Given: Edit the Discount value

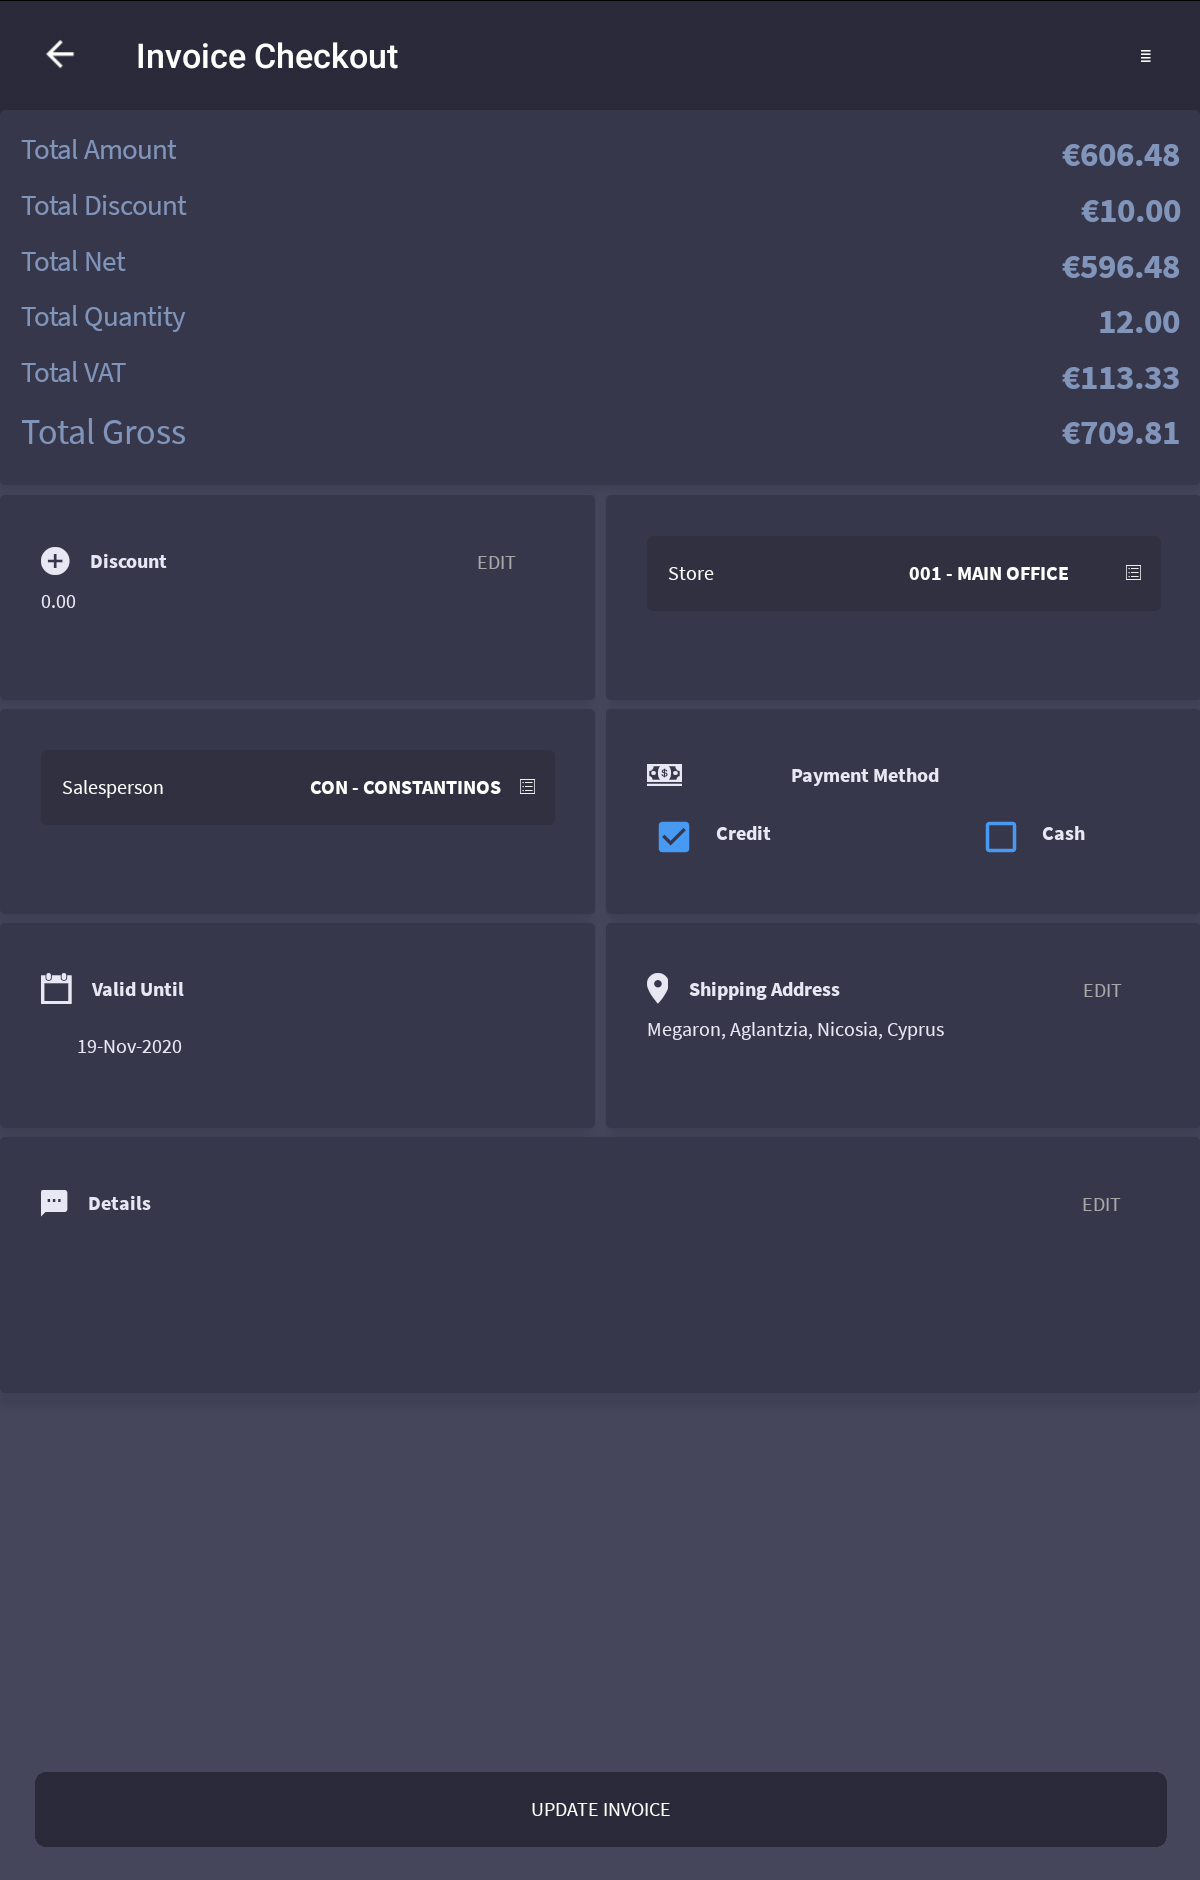Looking at the screenshot, I should [495, 563].
